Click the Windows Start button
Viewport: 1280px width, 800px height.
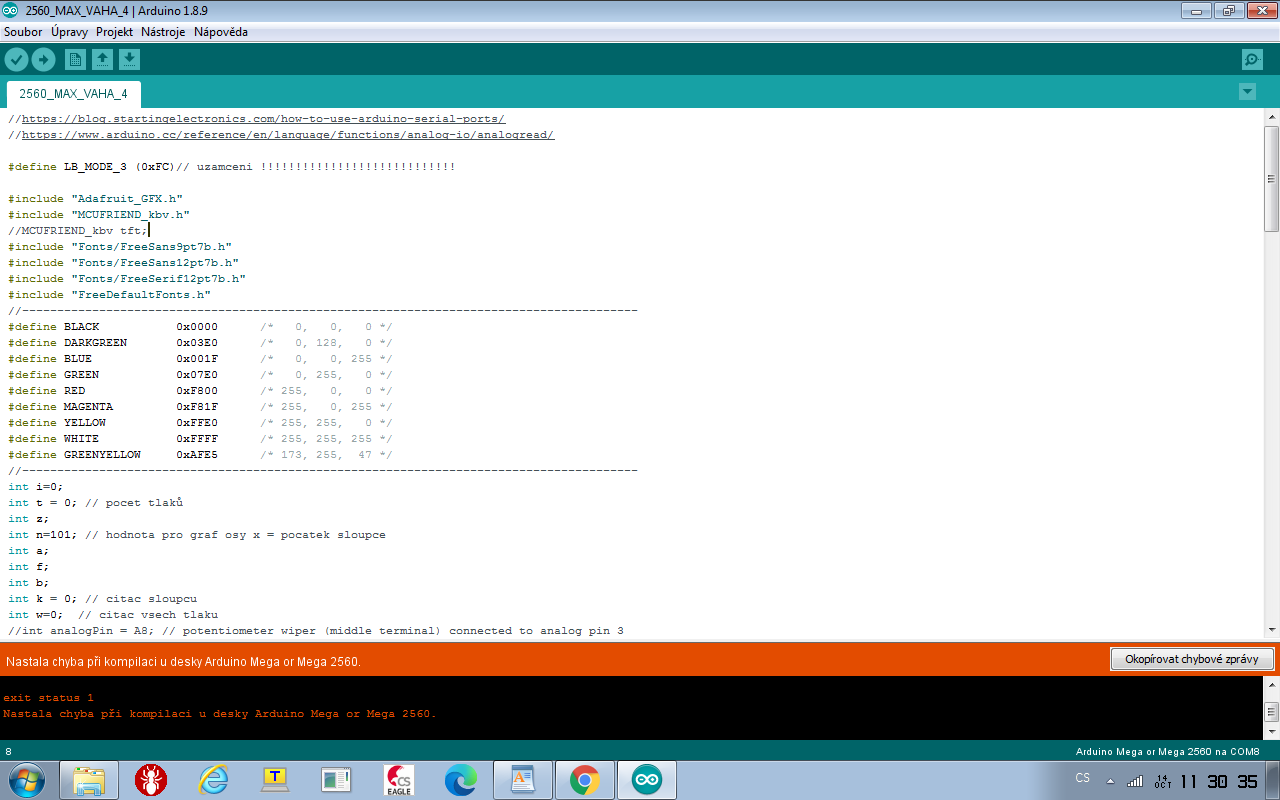26,779
